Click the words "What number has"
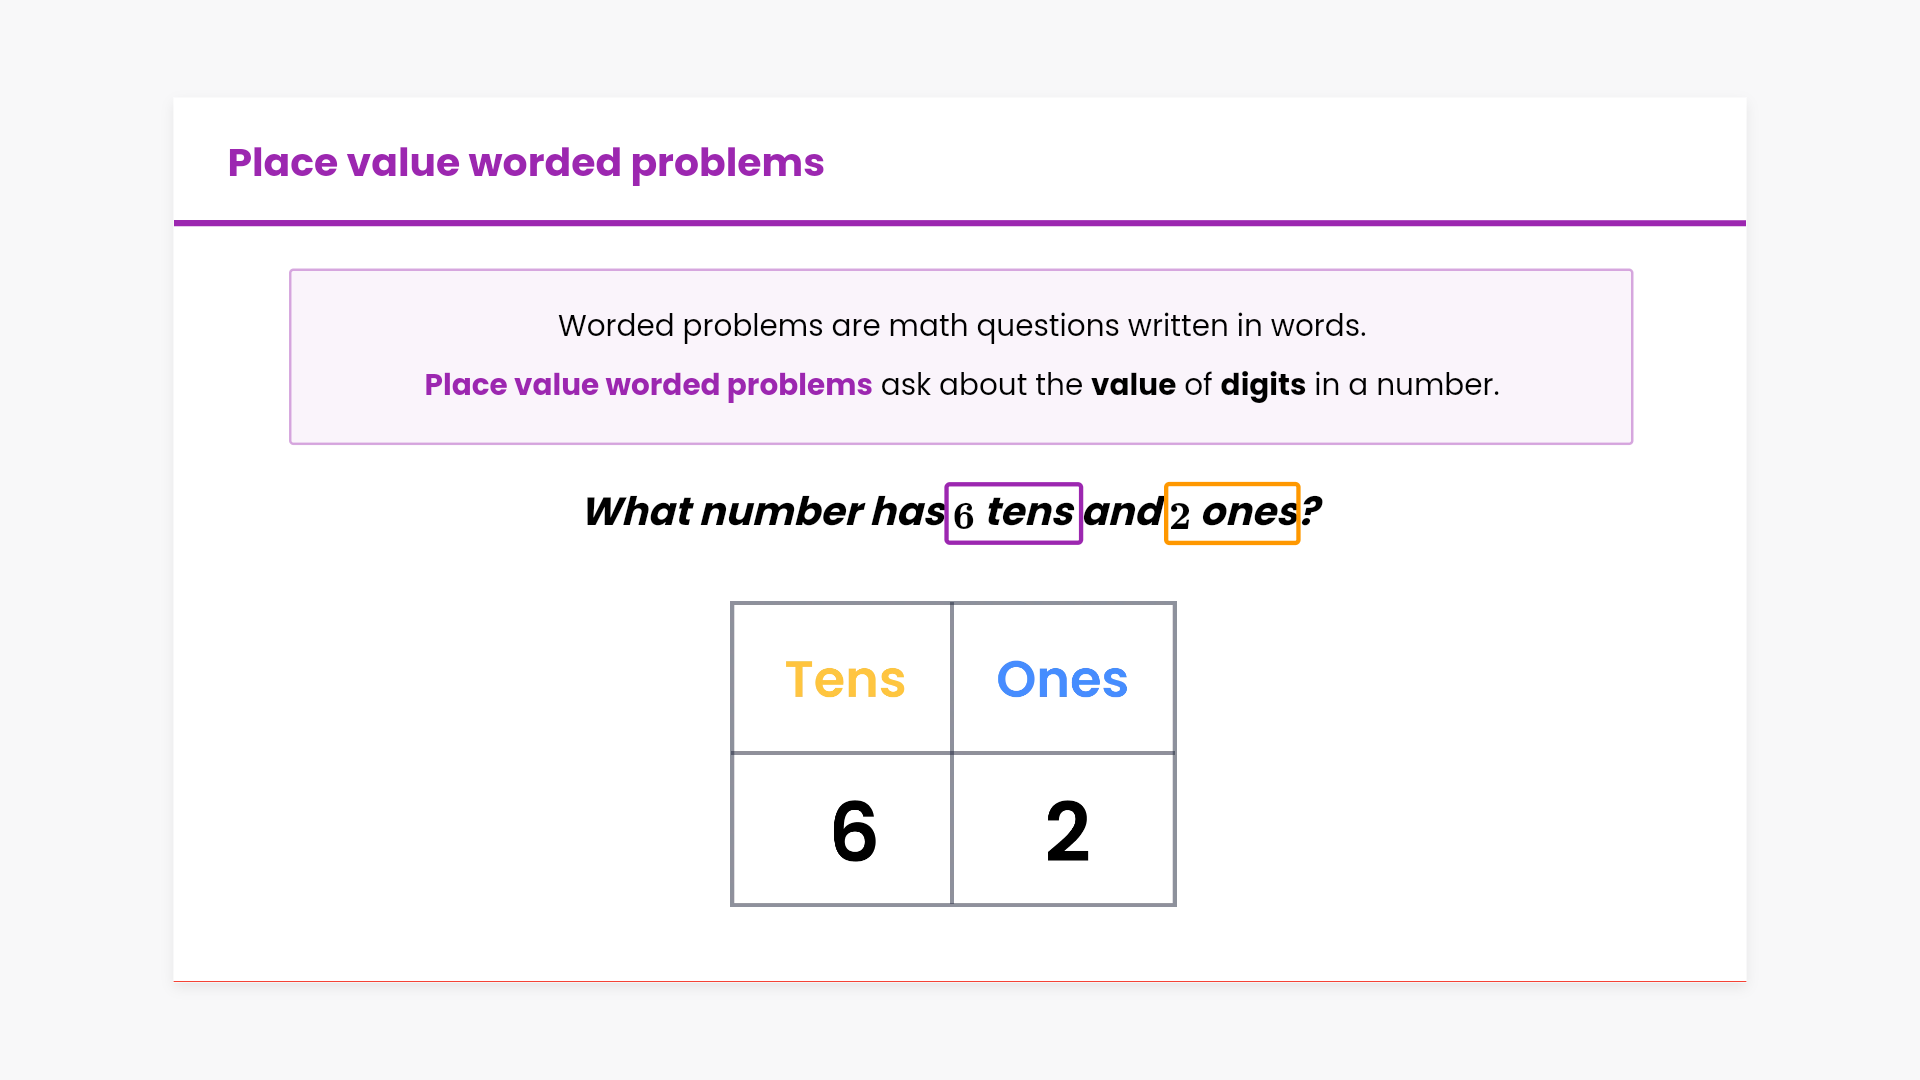The height and width of the screenshot is (1080, 1920). 764,512
